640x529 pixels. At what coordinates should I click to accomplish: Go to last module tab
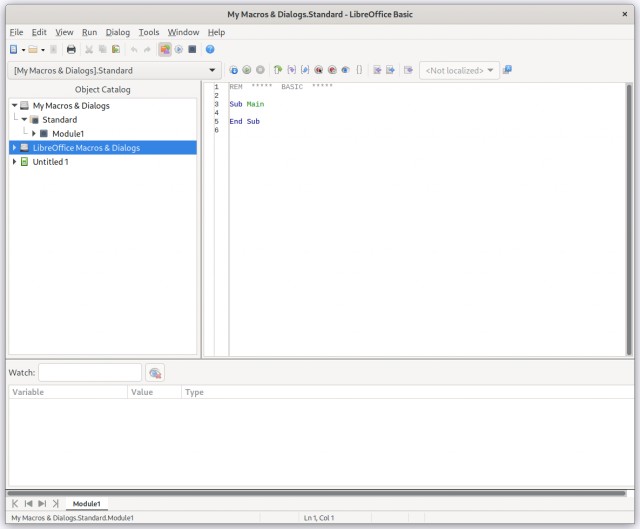(56, 504)
